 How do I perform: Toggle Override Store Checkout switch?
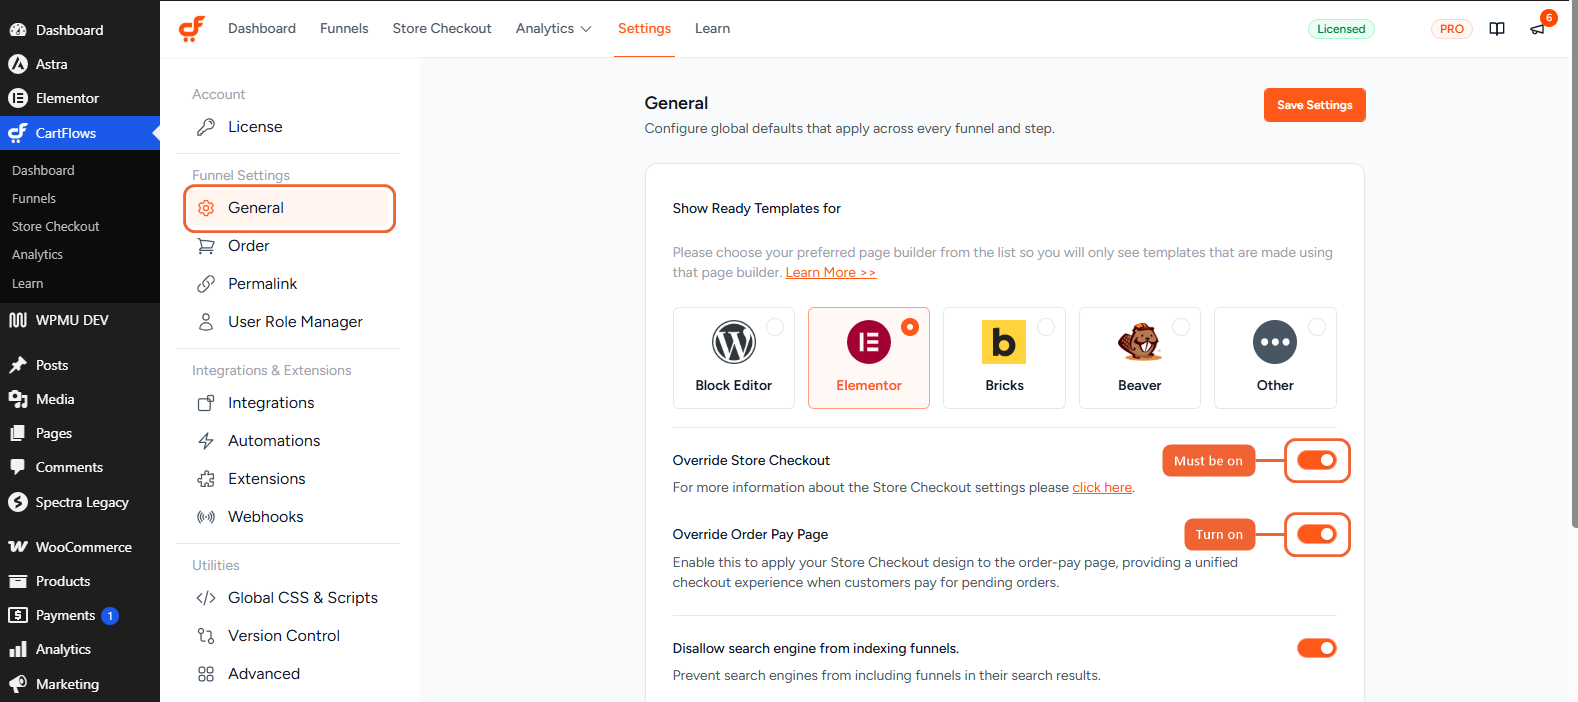(1317, 460)
